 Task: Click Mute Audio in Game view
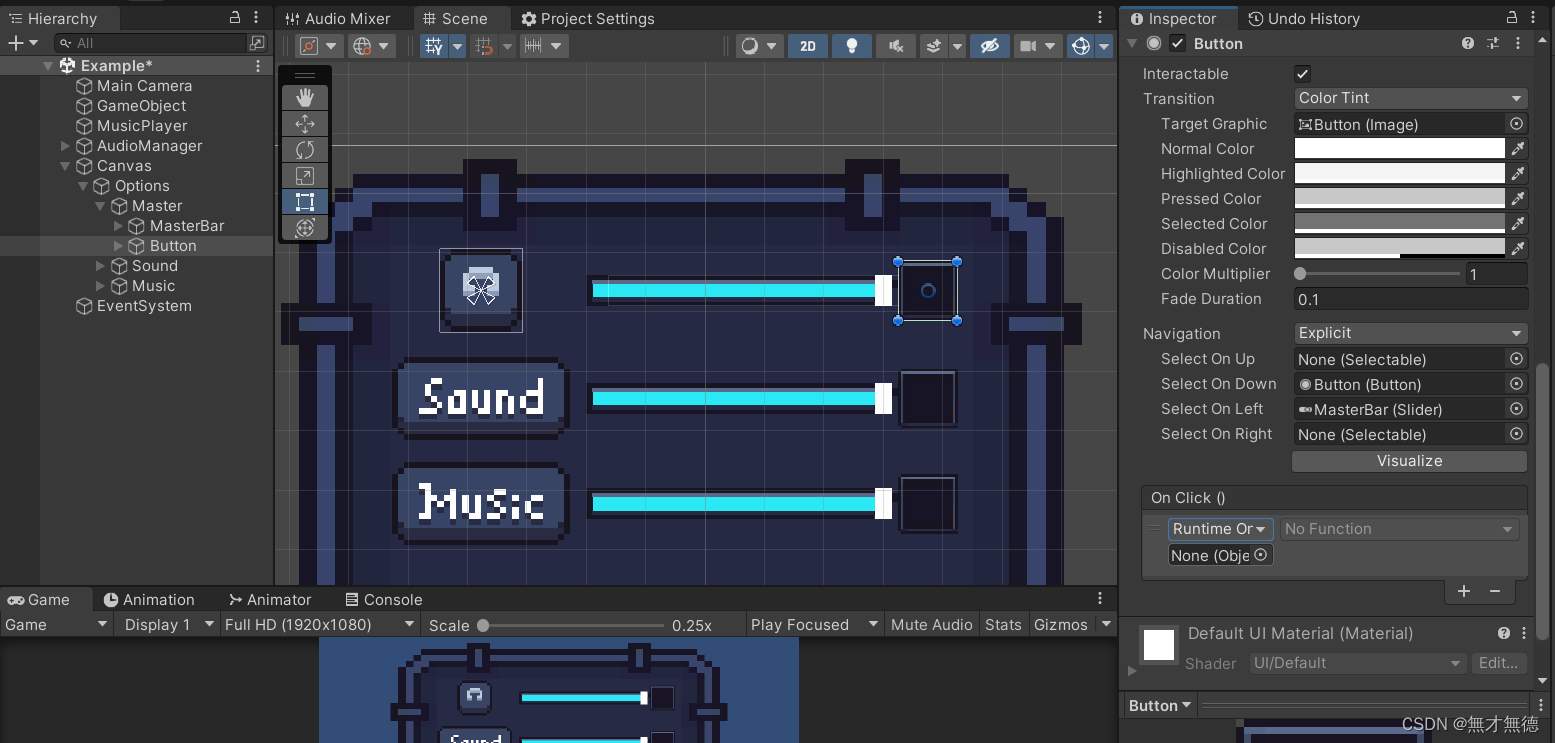[x=932, y=624]
